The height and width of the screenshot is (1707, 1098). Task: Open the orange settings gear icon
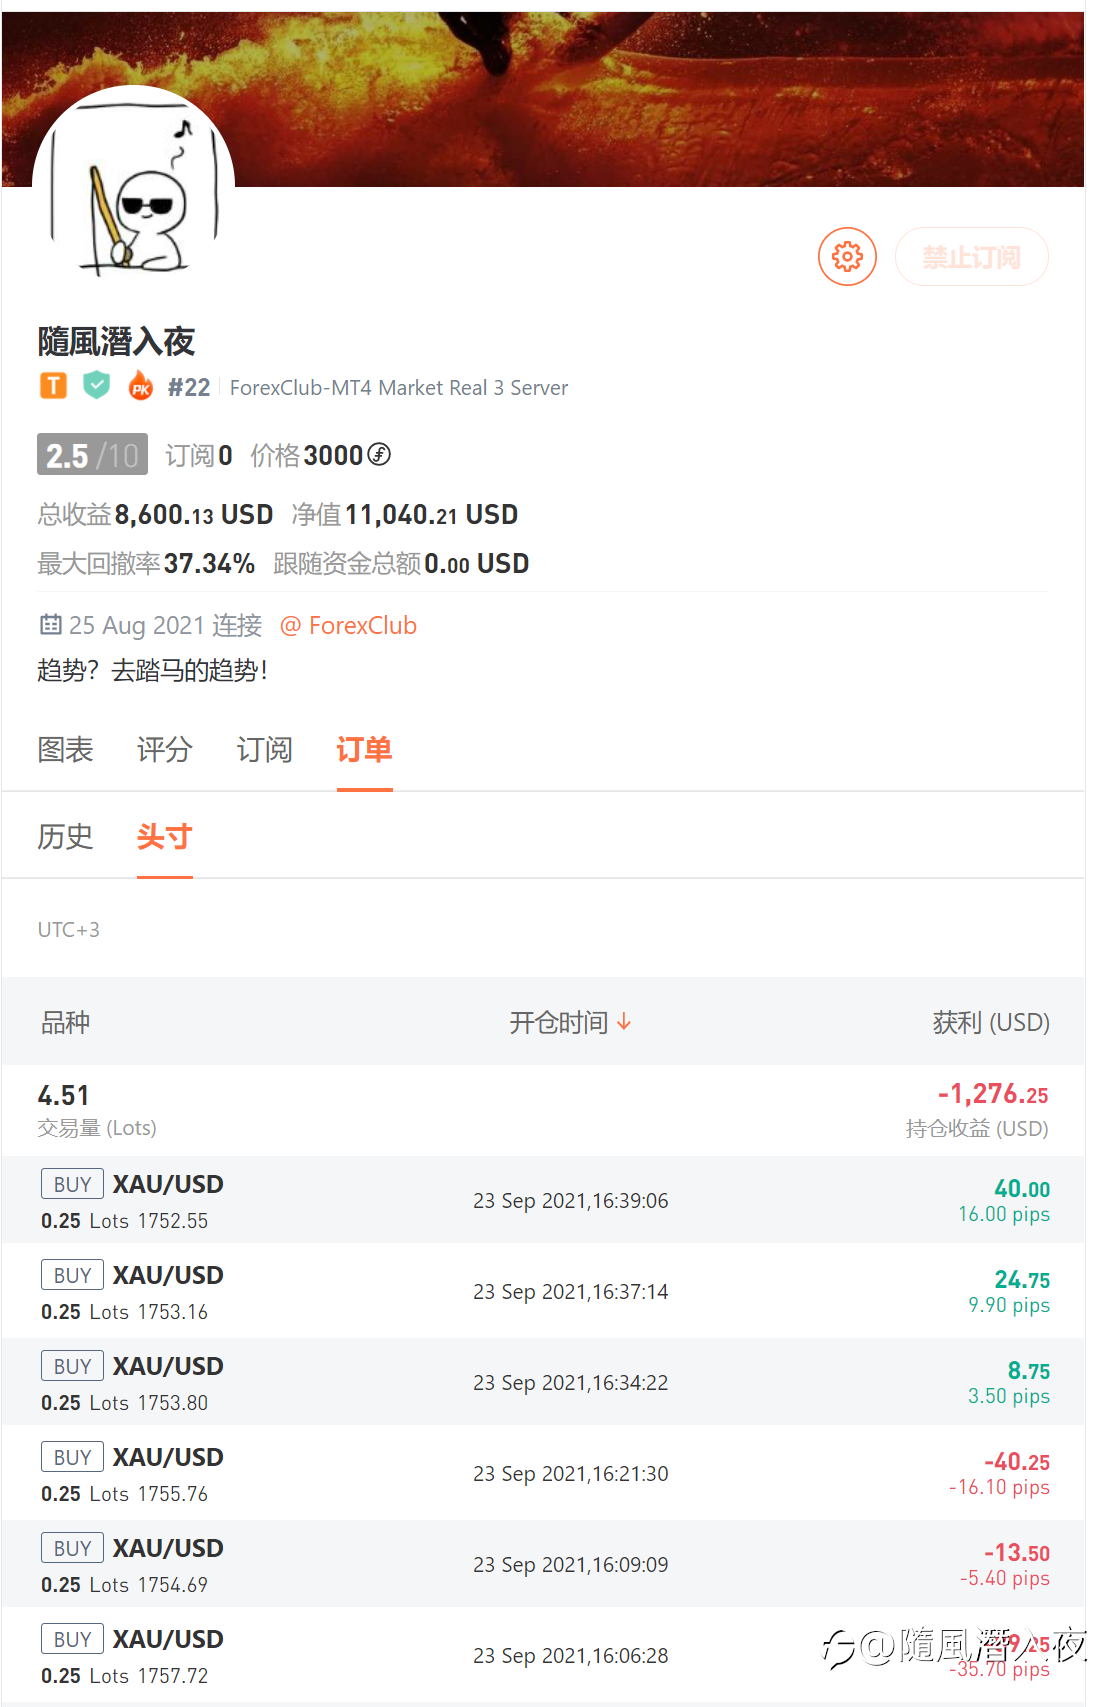(x=847, y=257)
